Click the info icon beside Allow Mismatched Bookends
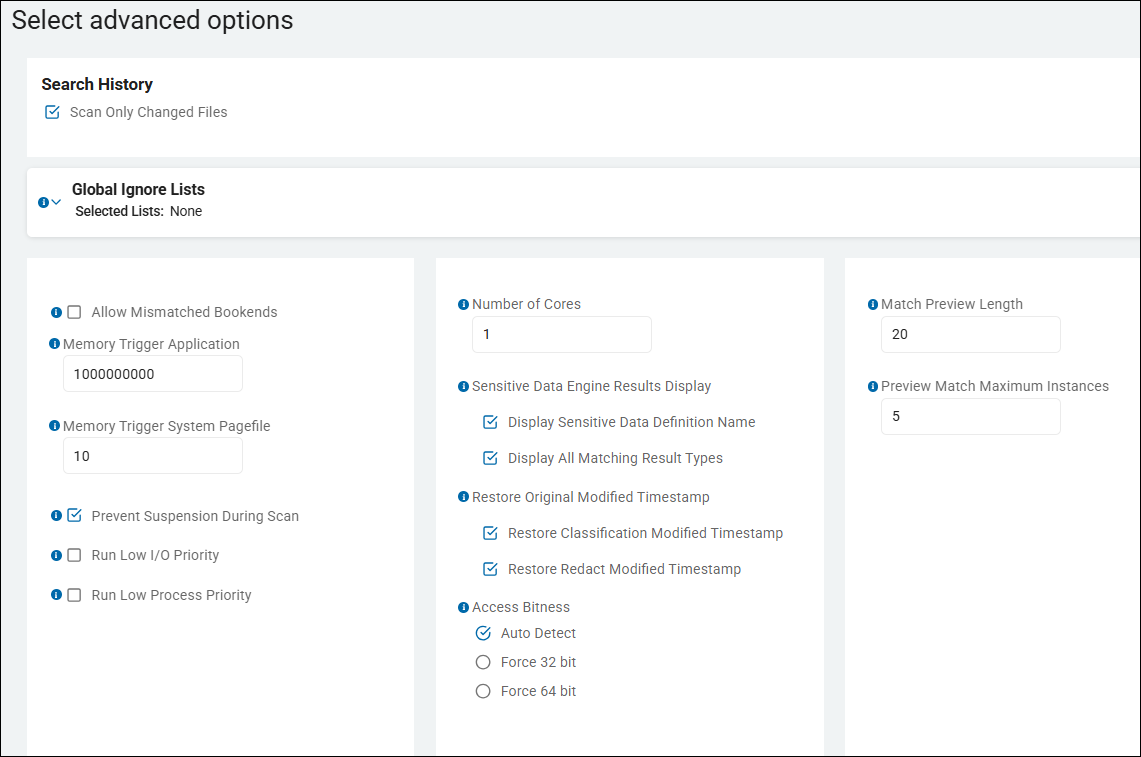The height and width of the screenshot is (757, 1141). pos(57,312)
